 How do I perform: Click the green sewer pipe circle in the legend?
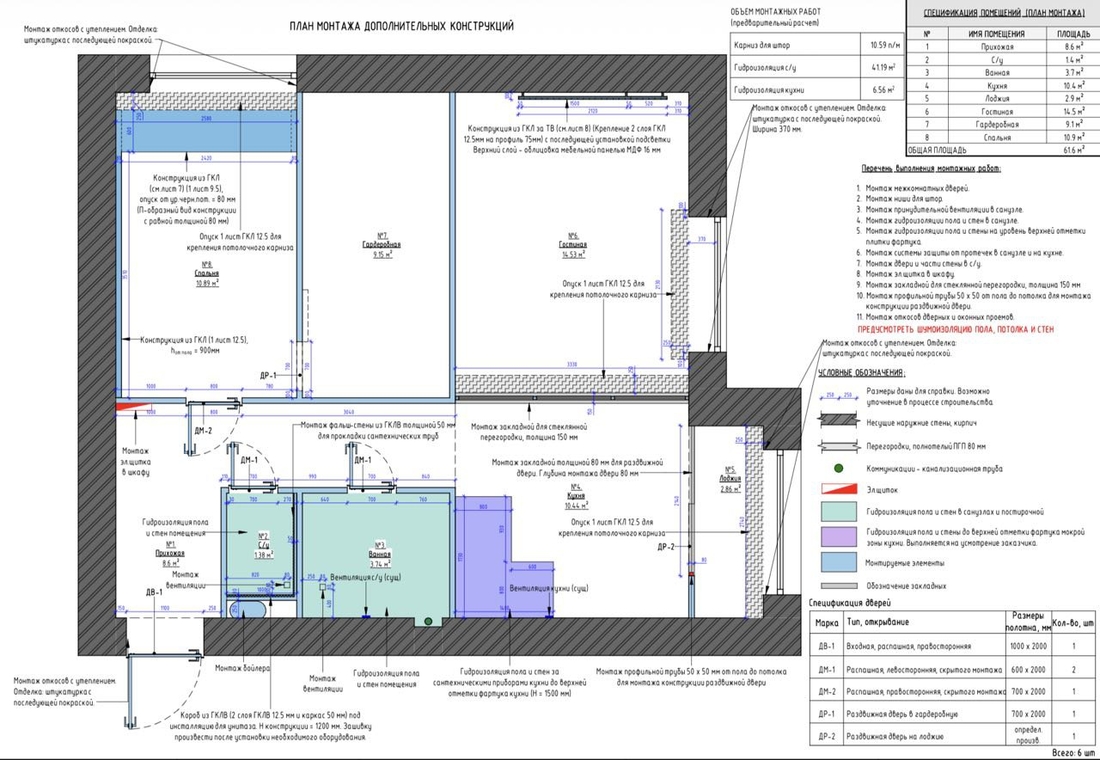click(x=839, y=468)
